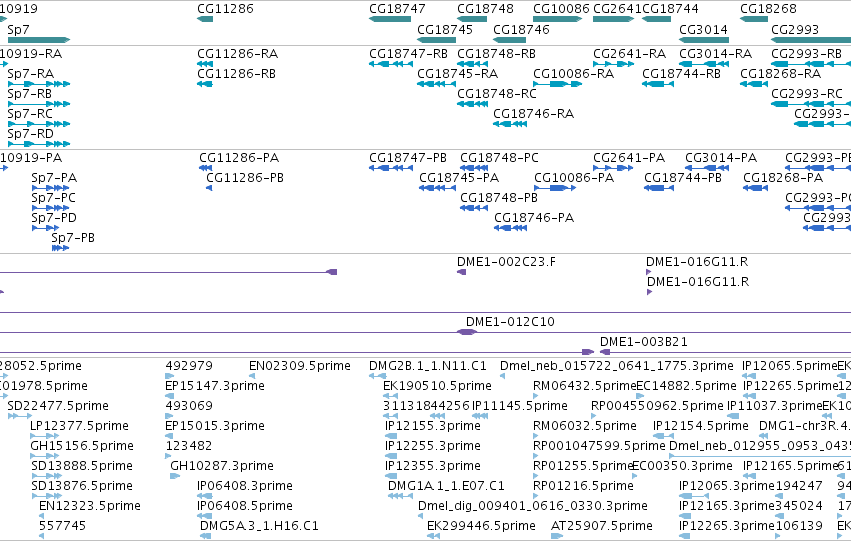
Task: Select the CG18746-RA transcript
Action: click(534, 114)
